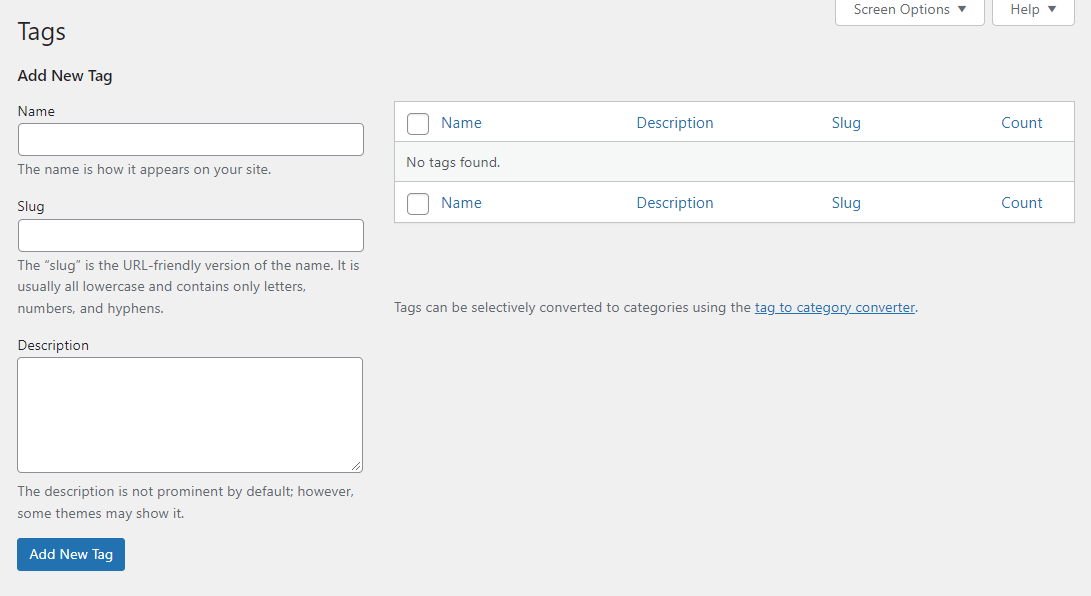Grab the Description textarea resize handle

point(356,466)
